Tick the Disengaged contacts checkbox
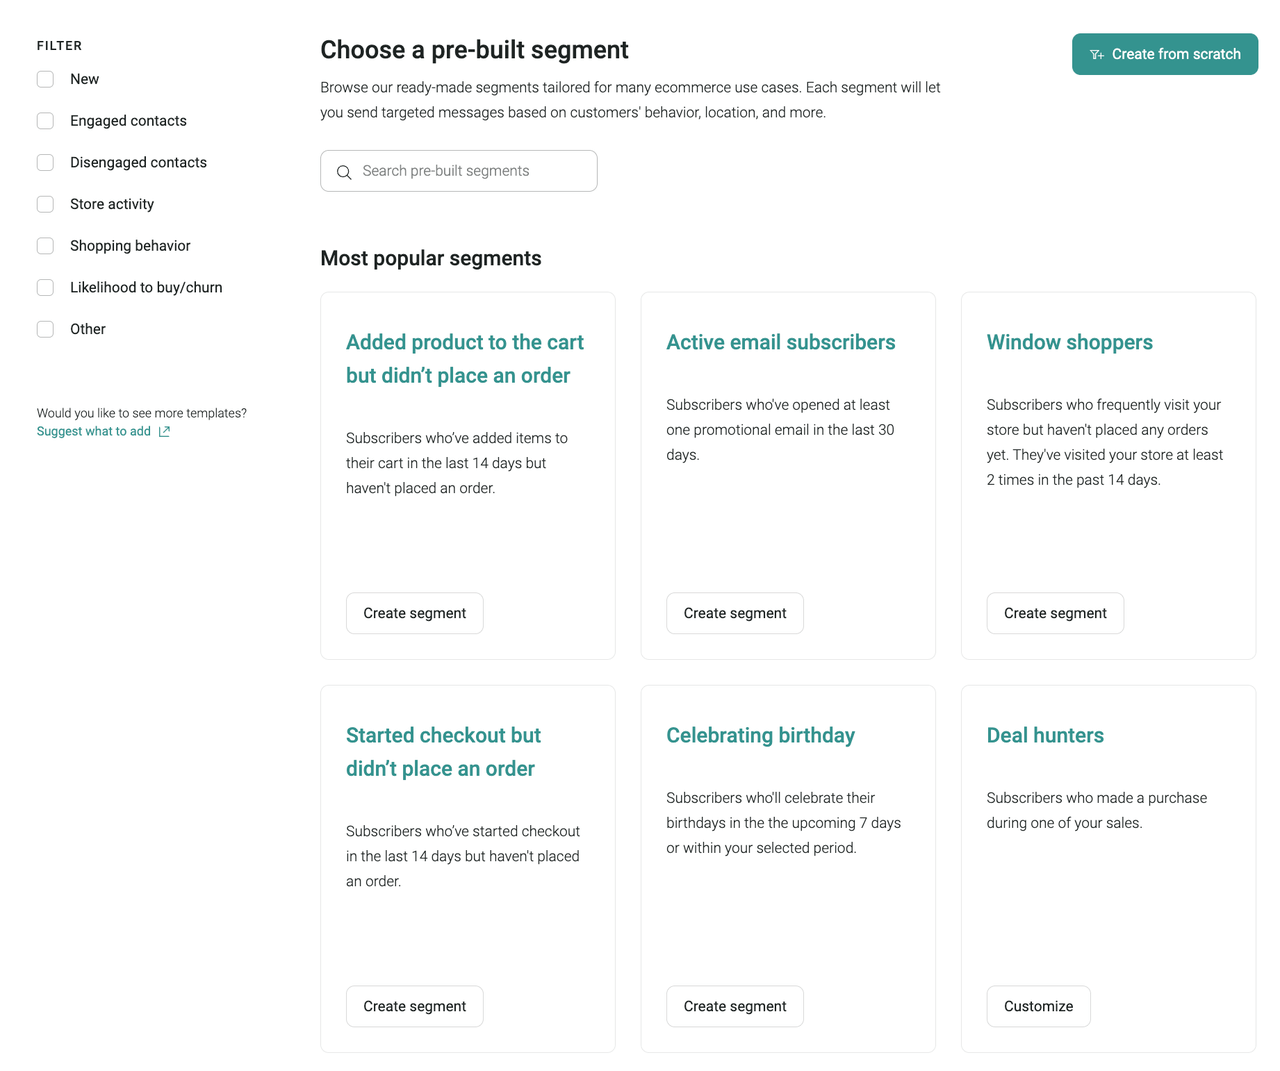 click(45, 162)
